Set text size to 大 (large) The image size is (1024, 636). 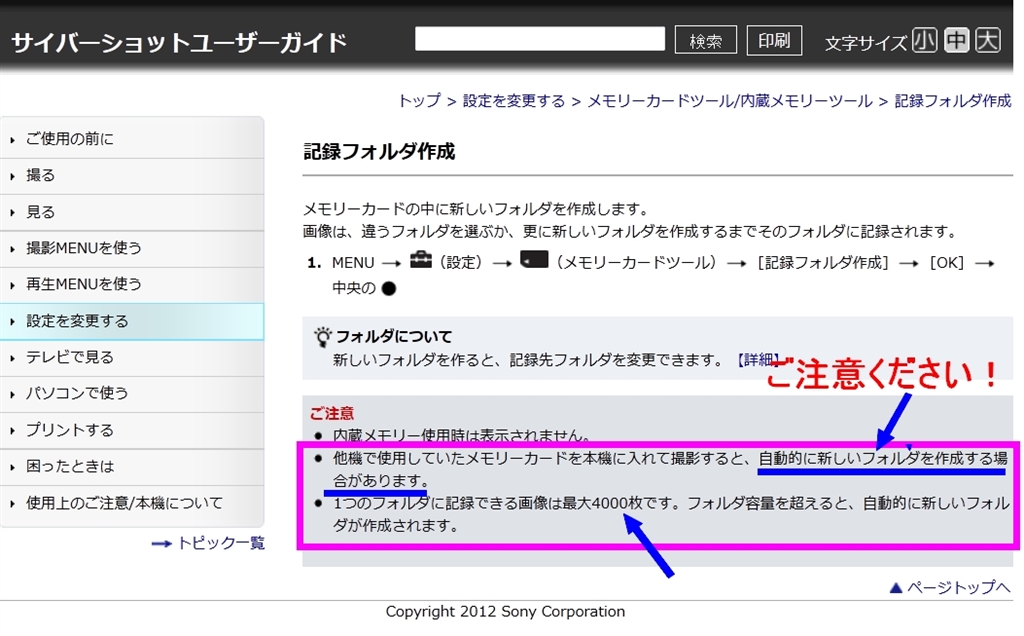[987, 40]
